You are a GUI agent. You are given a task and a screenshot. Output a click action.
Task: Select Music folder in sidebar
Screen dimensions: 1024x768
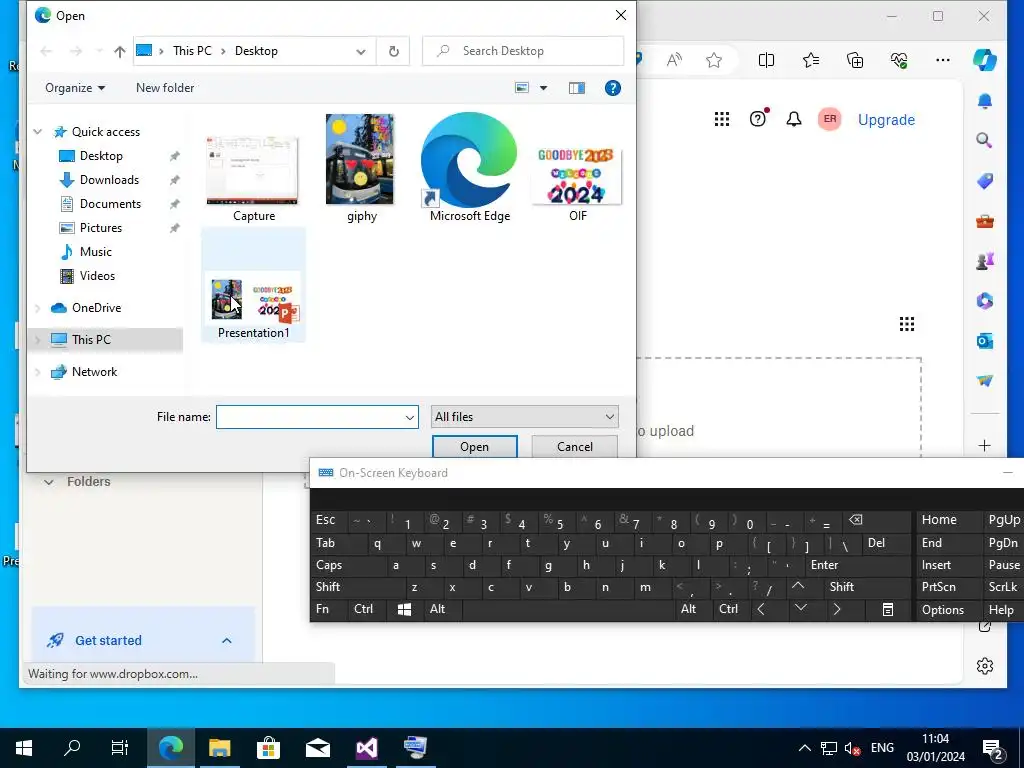tap(95, 252)
